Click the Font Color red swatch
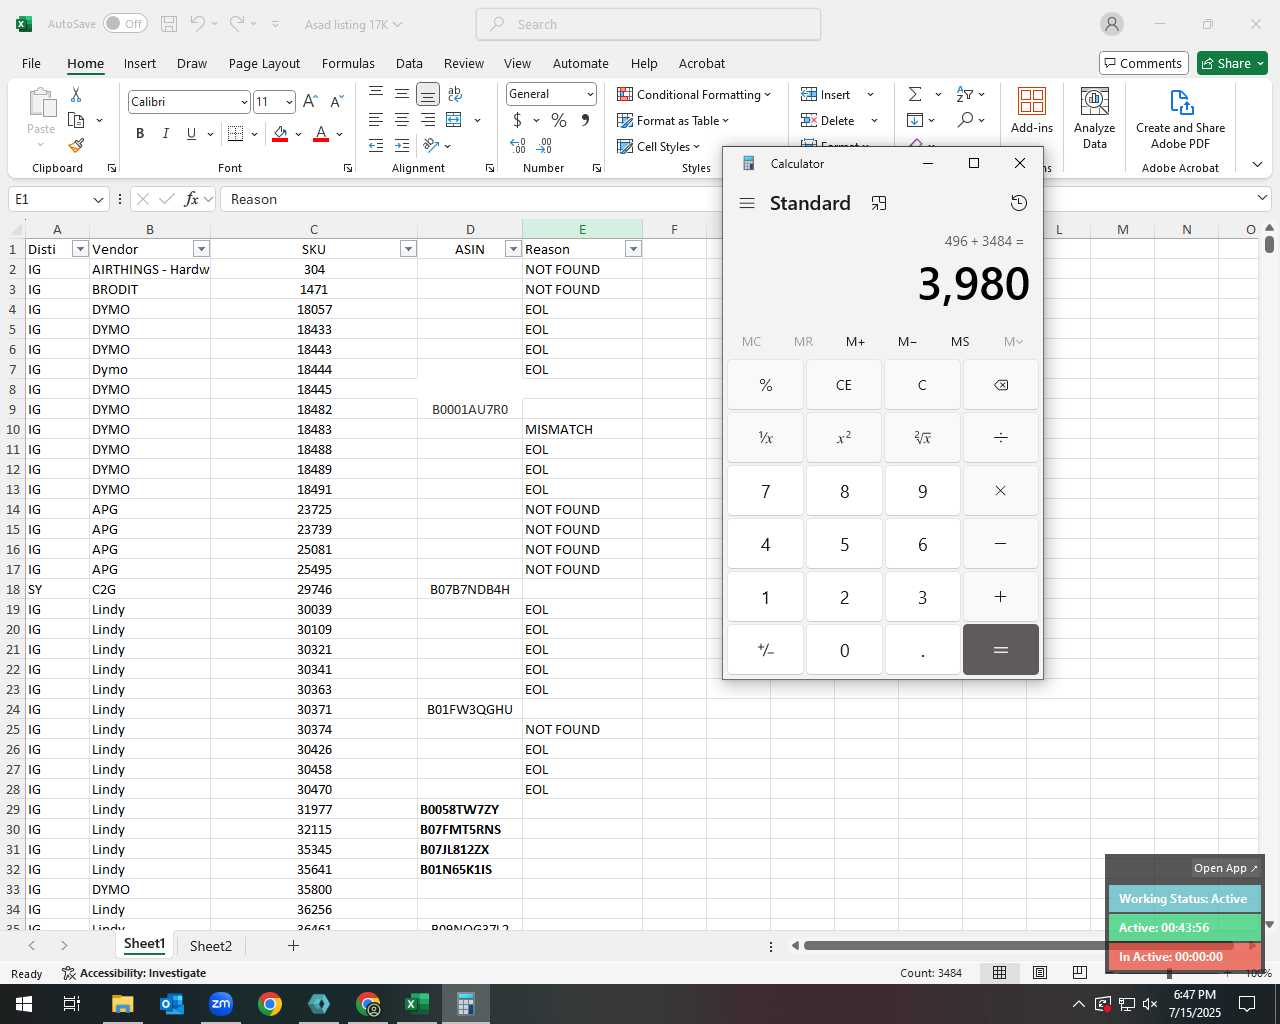Image resolution: width=1280 pixels, height=1024 pixels. tap(321, 133)
